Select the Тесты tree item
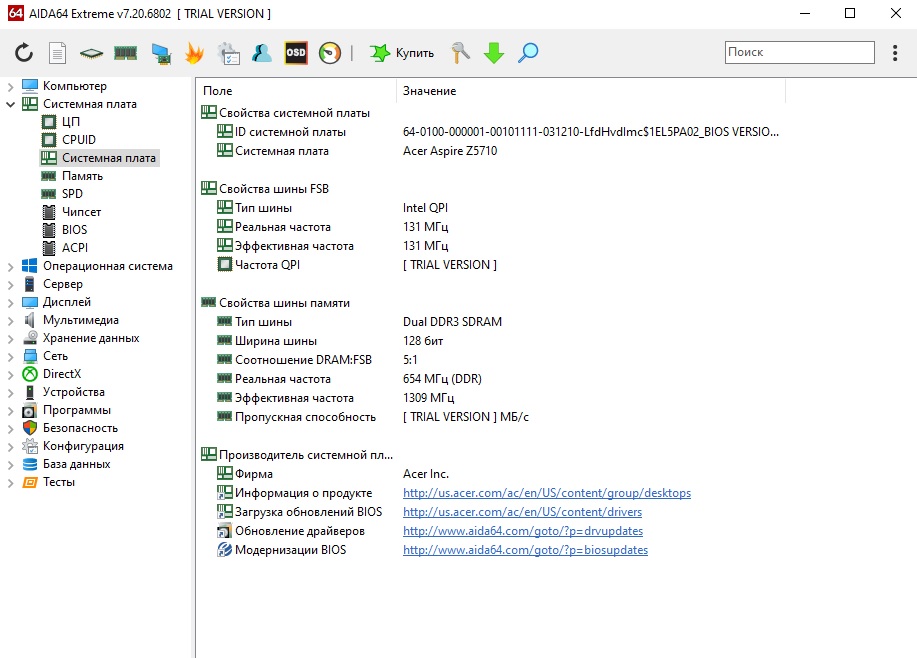The image size is (917, 658). (x=58, y=482)
